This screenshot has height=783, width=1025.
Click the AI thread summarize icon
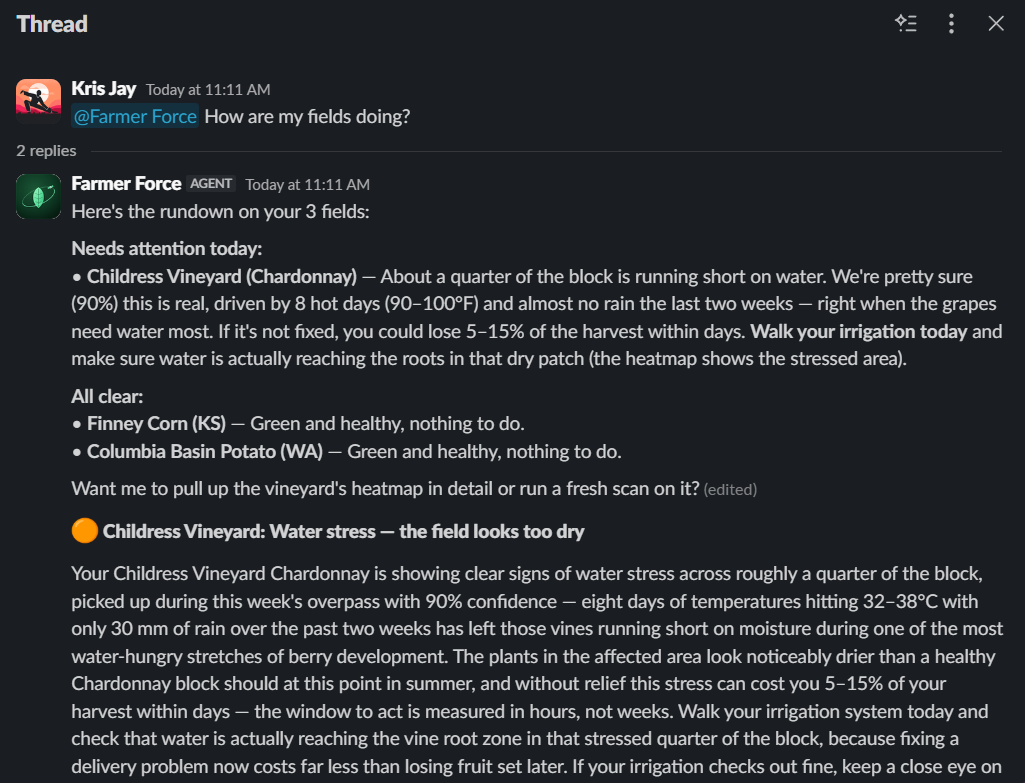coord(906,24)
